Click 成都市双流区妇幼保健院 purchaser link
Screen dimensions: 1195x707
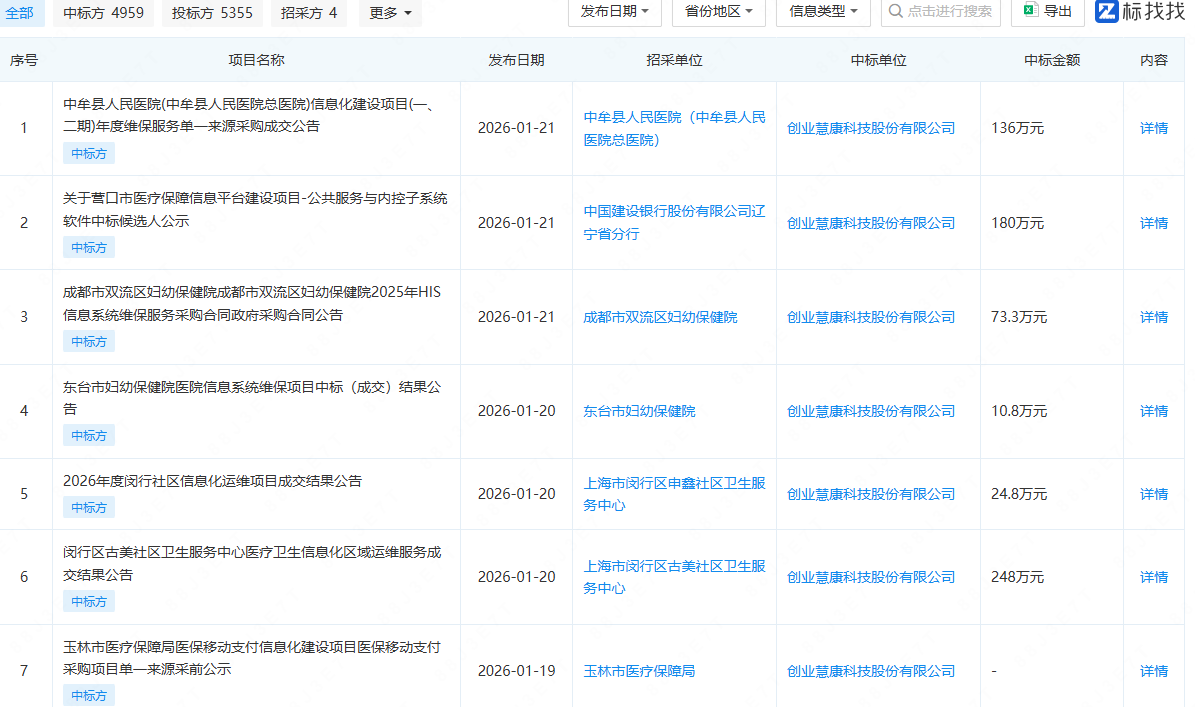click(660, 317)
